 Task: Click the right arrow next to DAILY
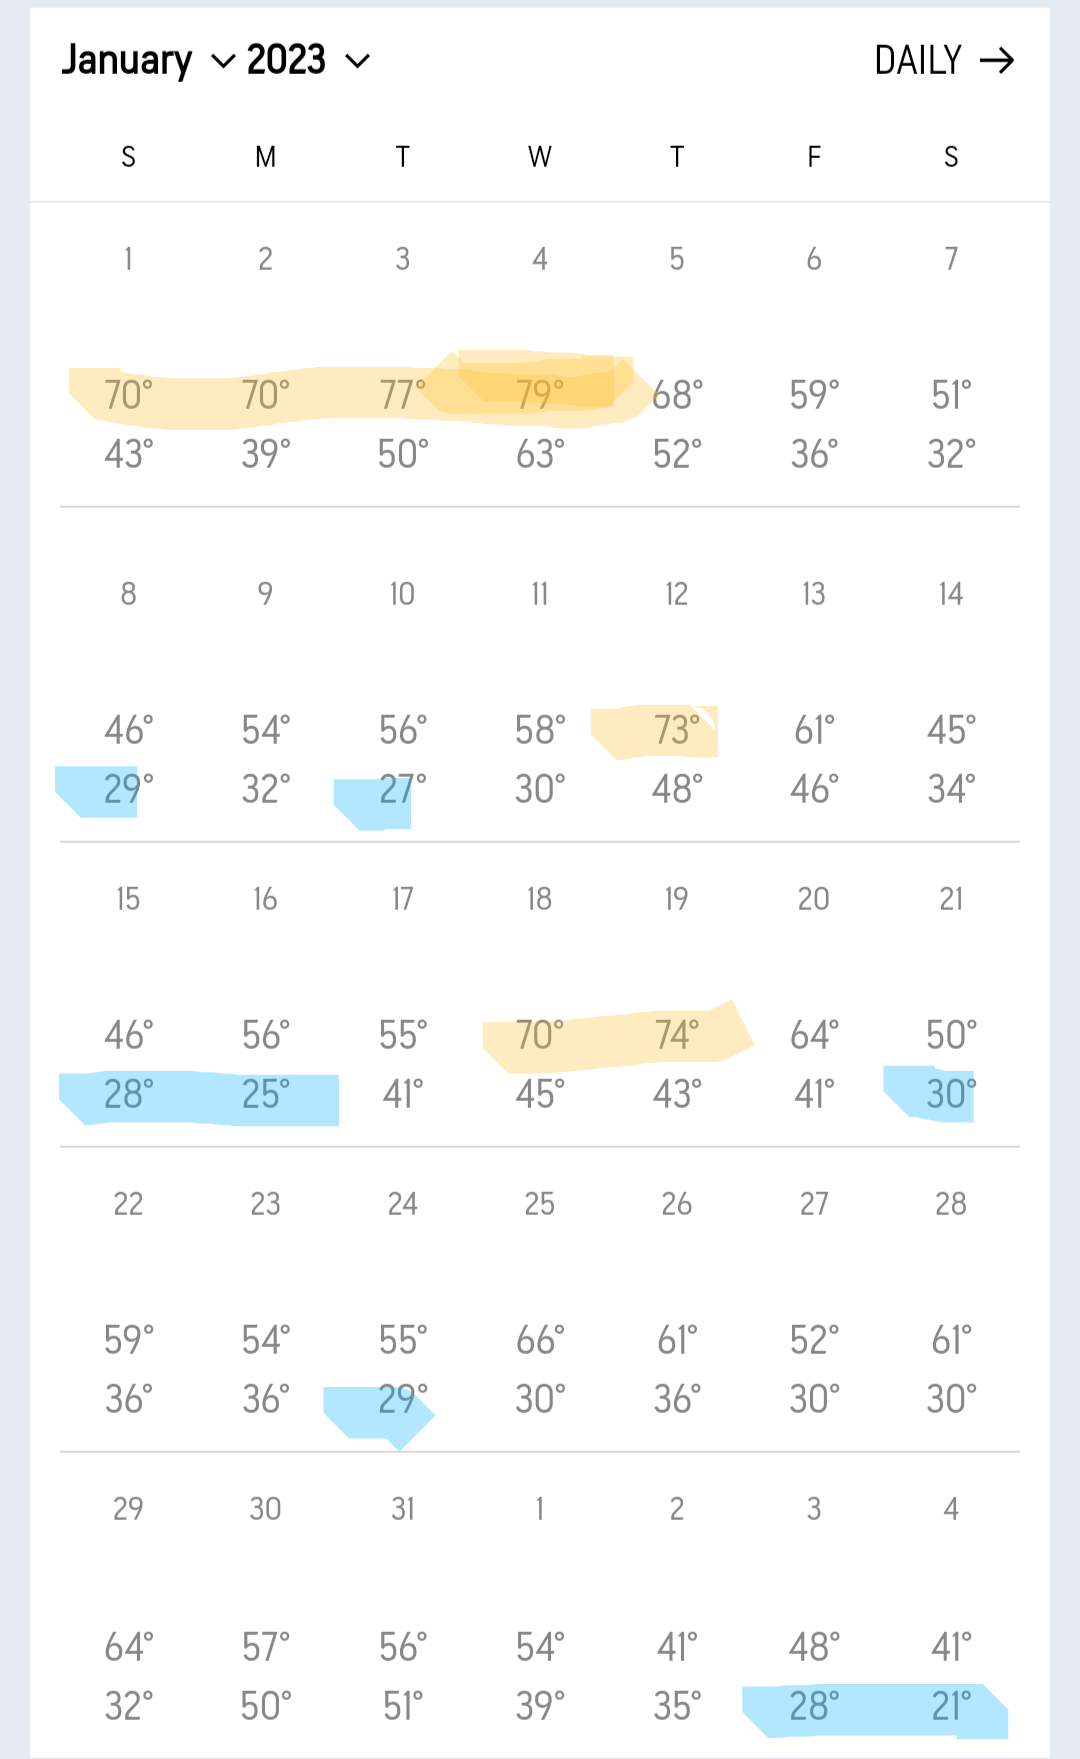[997, 61]
